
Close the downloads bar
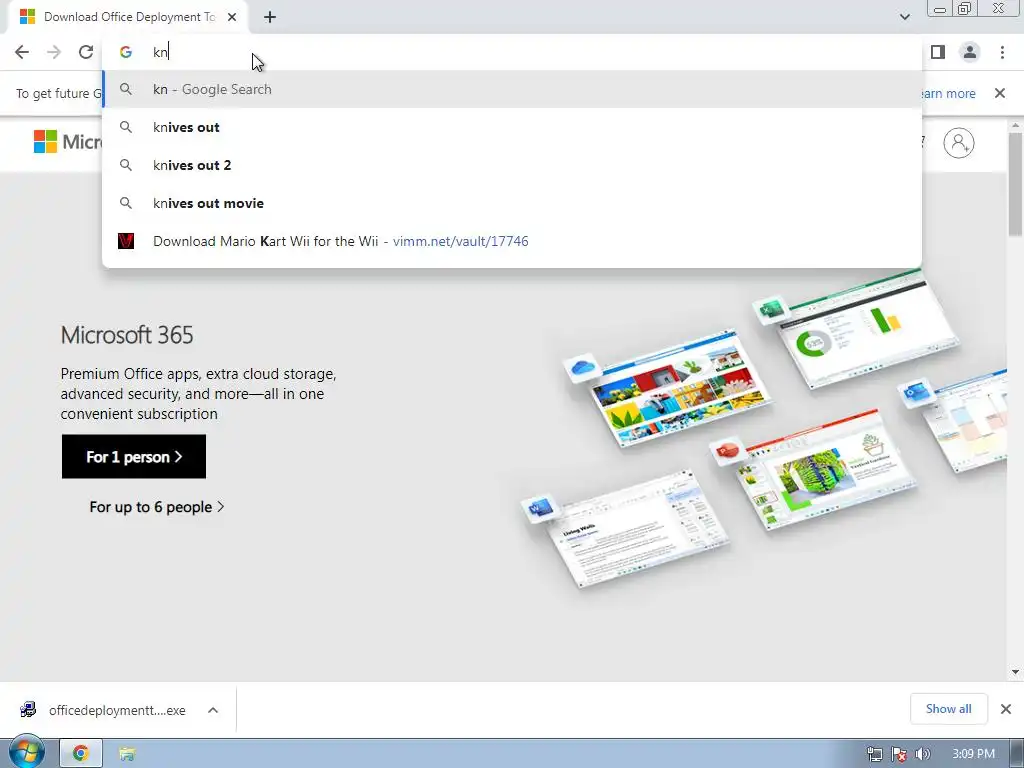point(1006,709)
